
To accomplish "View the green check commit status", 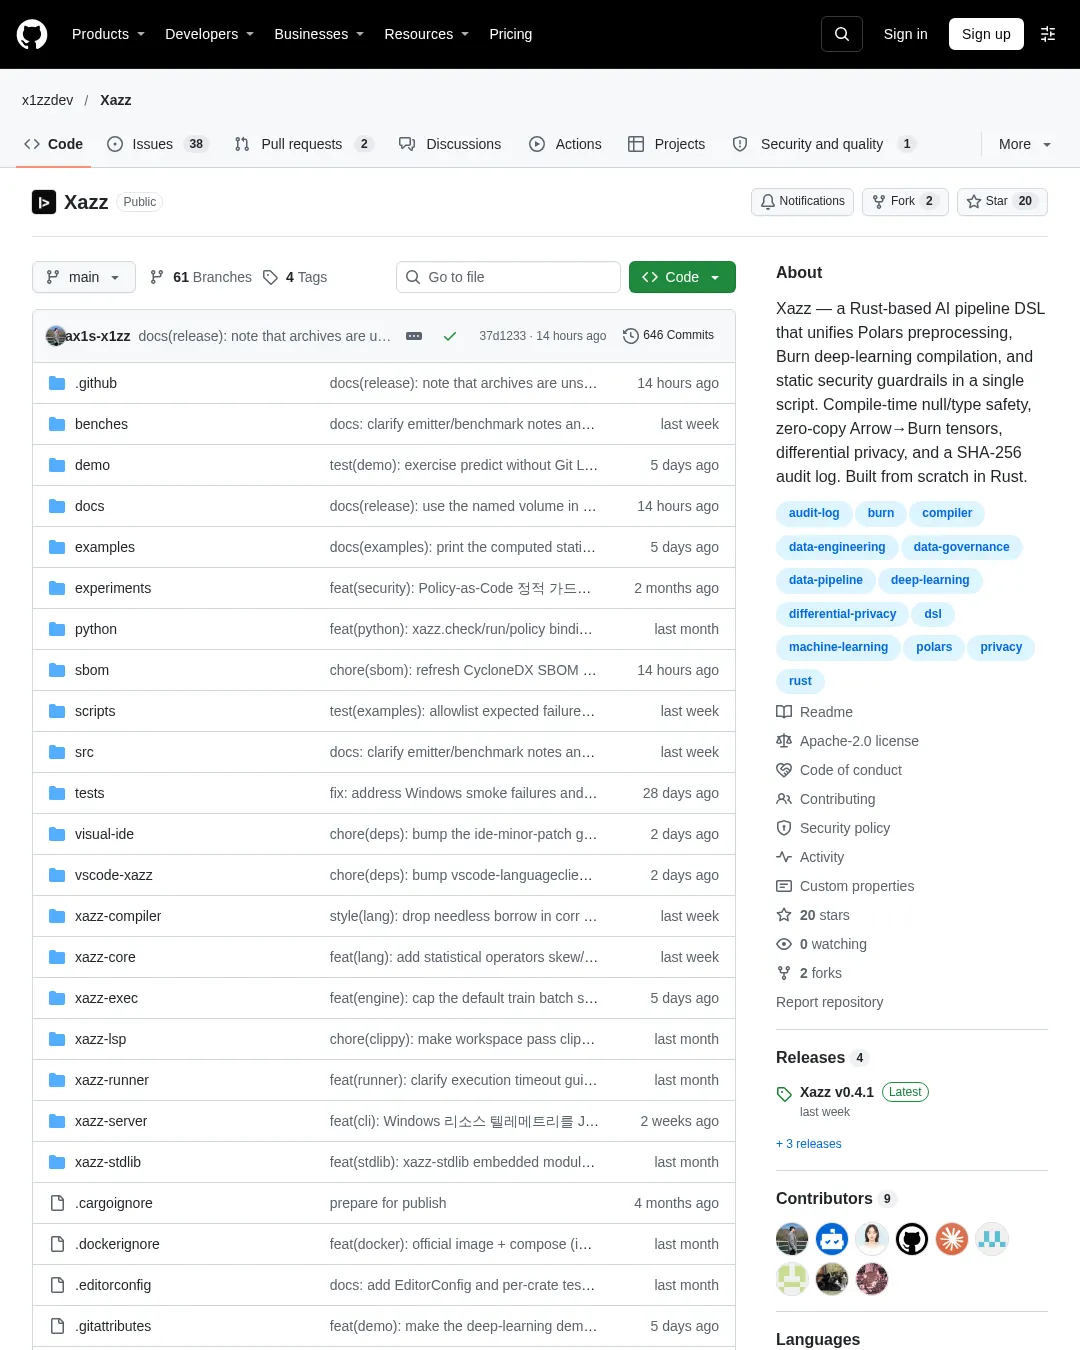I will [450, 336].
